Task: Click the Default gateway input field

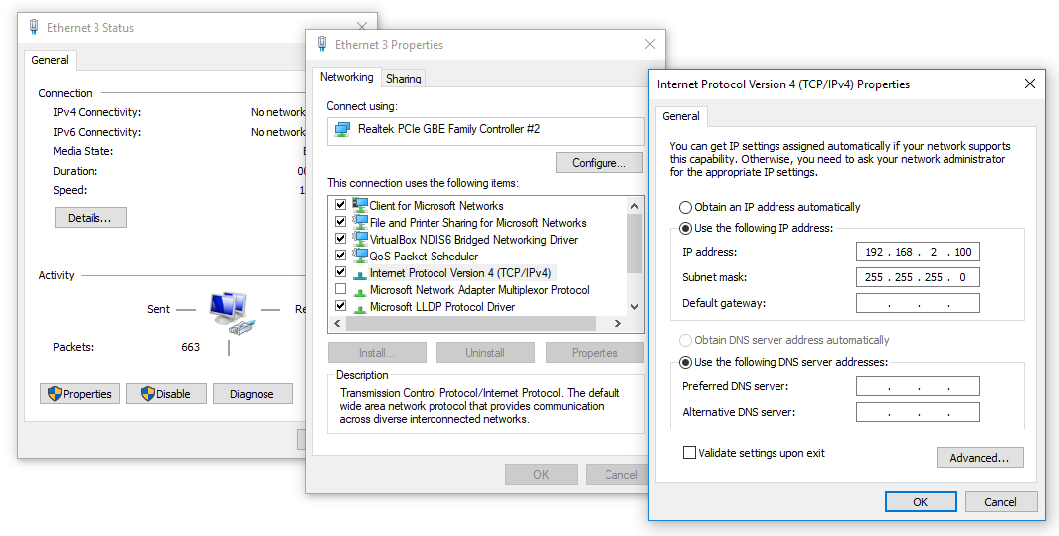Action: (x=917, y=303)
